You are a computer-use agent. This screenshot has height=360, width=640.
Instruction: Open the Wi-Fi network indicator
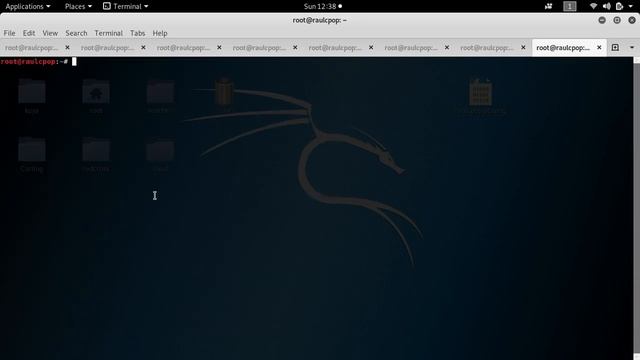tap(593, 6)
